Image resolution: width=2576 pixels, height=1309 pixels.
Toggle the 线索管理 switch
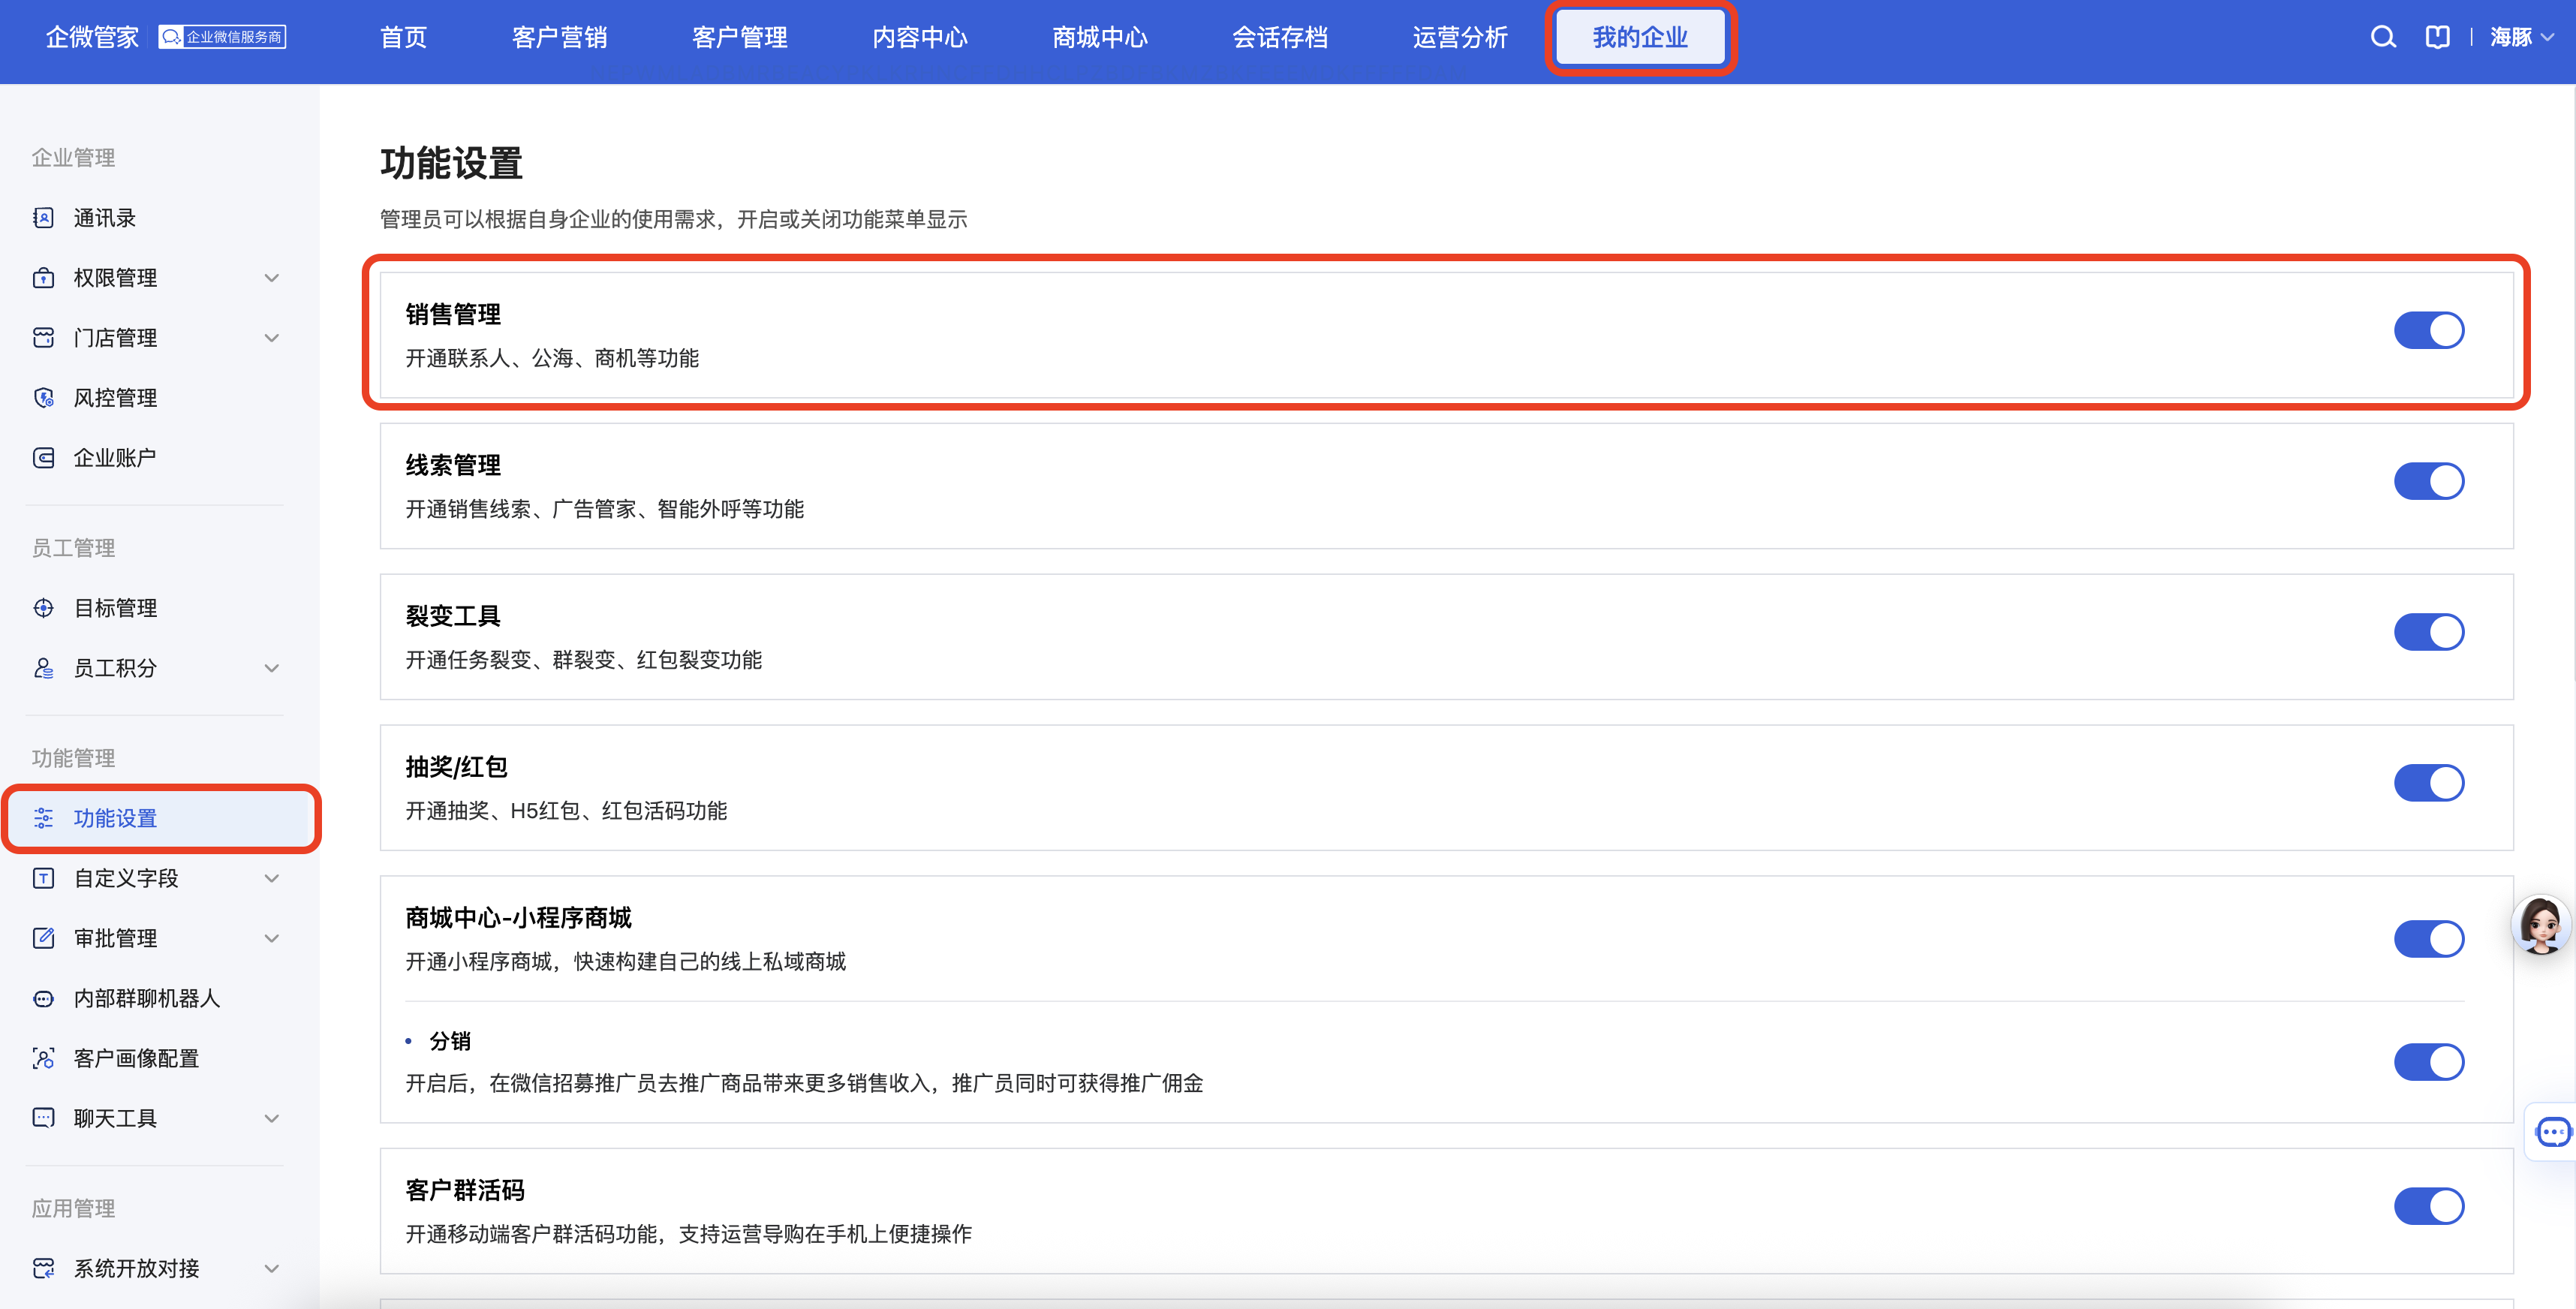coord(2429,481)
